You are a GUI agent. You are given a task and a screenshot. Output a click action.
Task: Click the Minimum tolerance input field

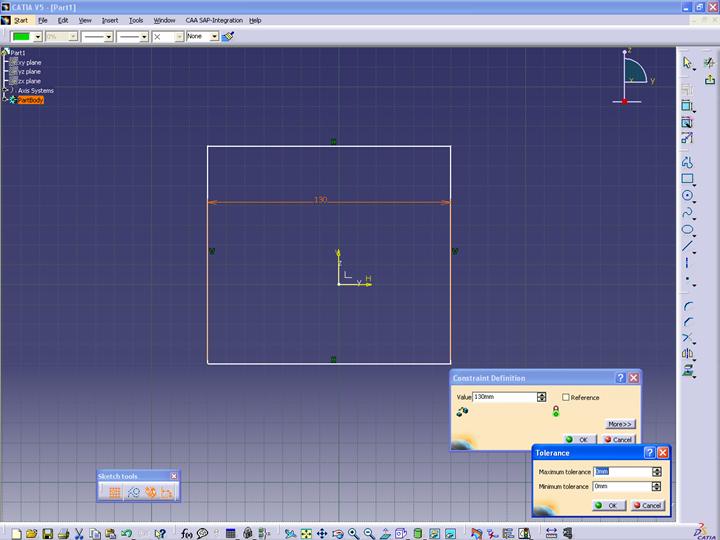tap(623, 486)
